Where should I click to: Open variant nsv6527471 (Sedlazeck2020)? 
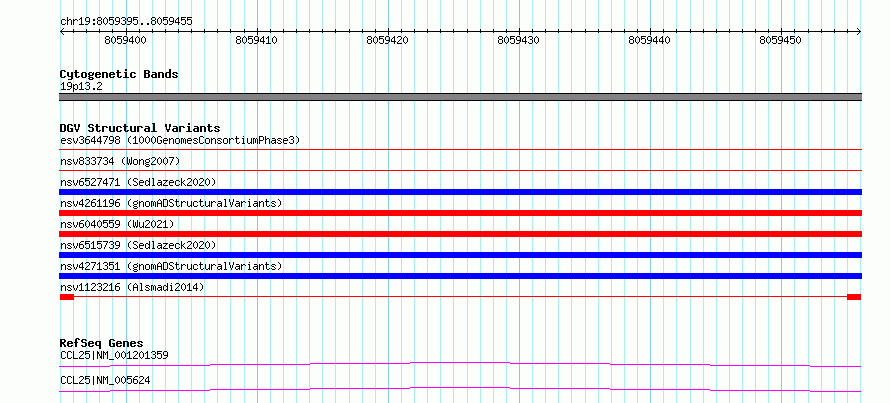tap(138, 182)
